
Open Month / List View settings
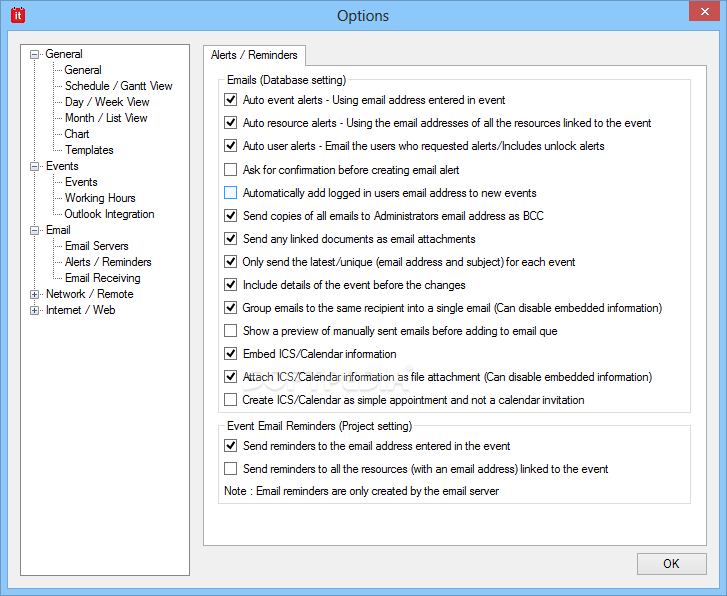(106, 118)
